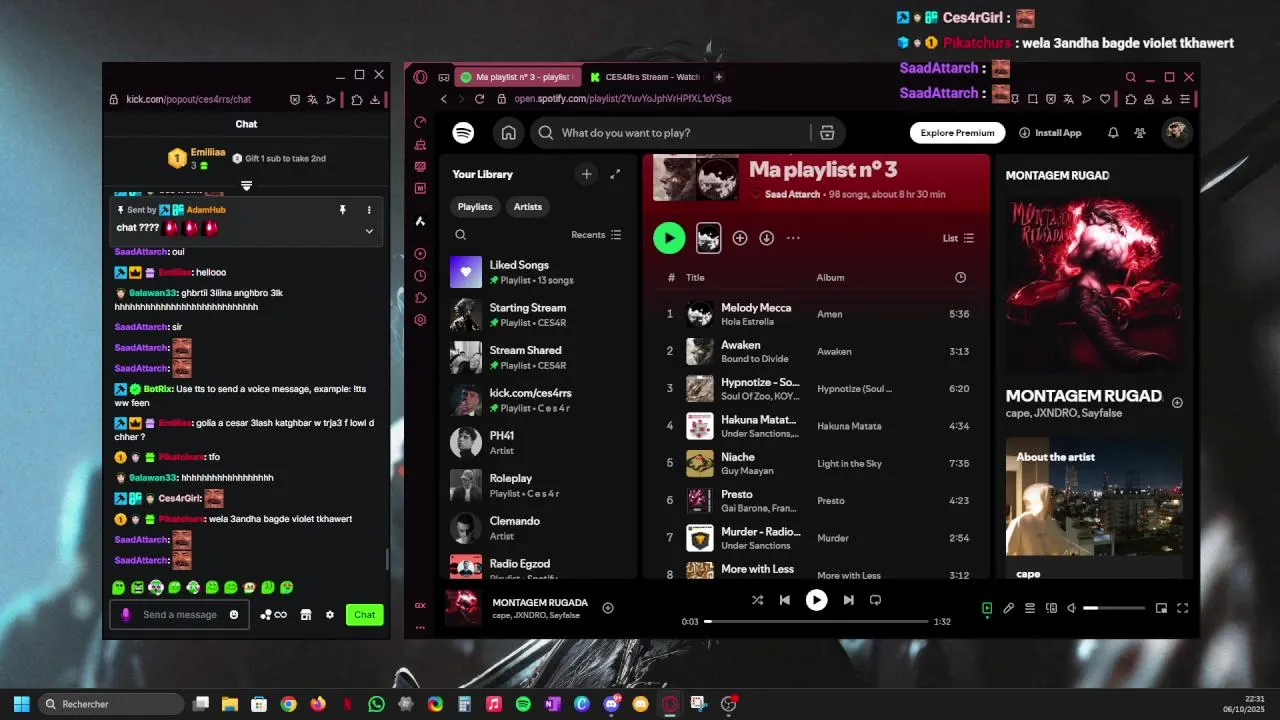Skip to the previous track
1280x720 pixels.
(785, 600)
